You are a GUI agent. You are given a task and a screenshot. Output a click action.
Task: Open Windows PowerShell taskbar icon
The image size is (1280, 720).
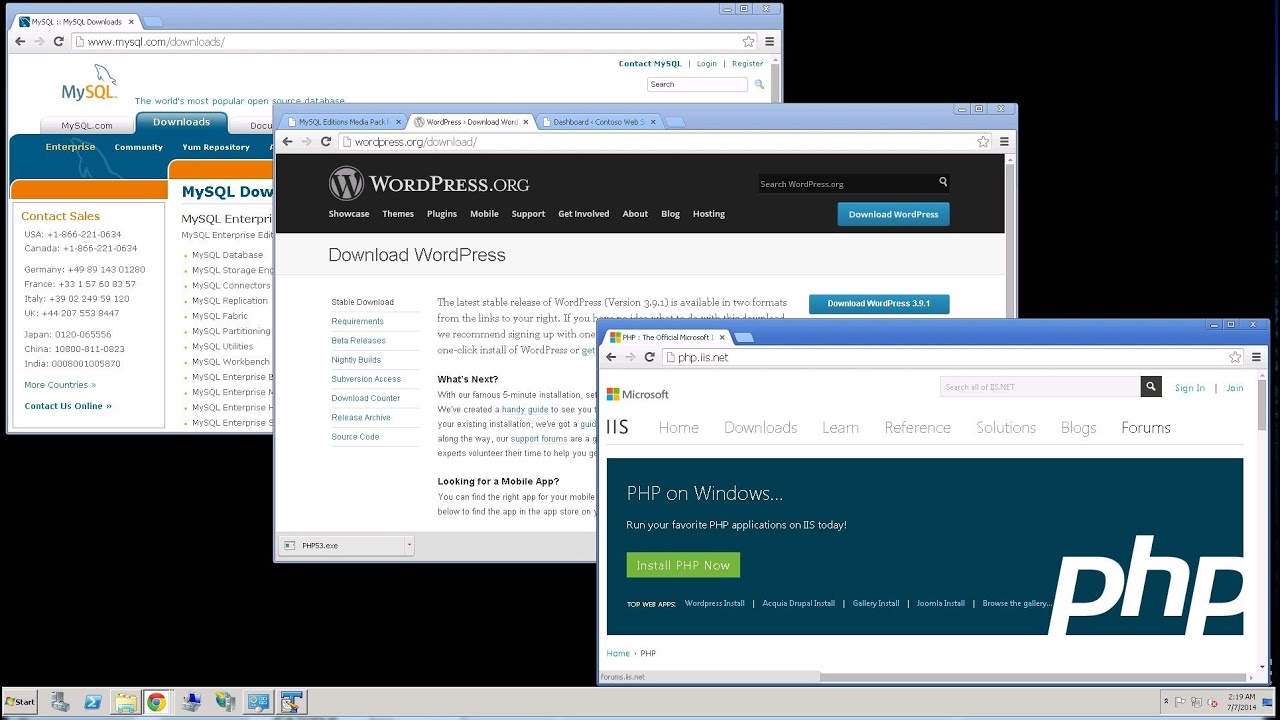tap(91, 702)
